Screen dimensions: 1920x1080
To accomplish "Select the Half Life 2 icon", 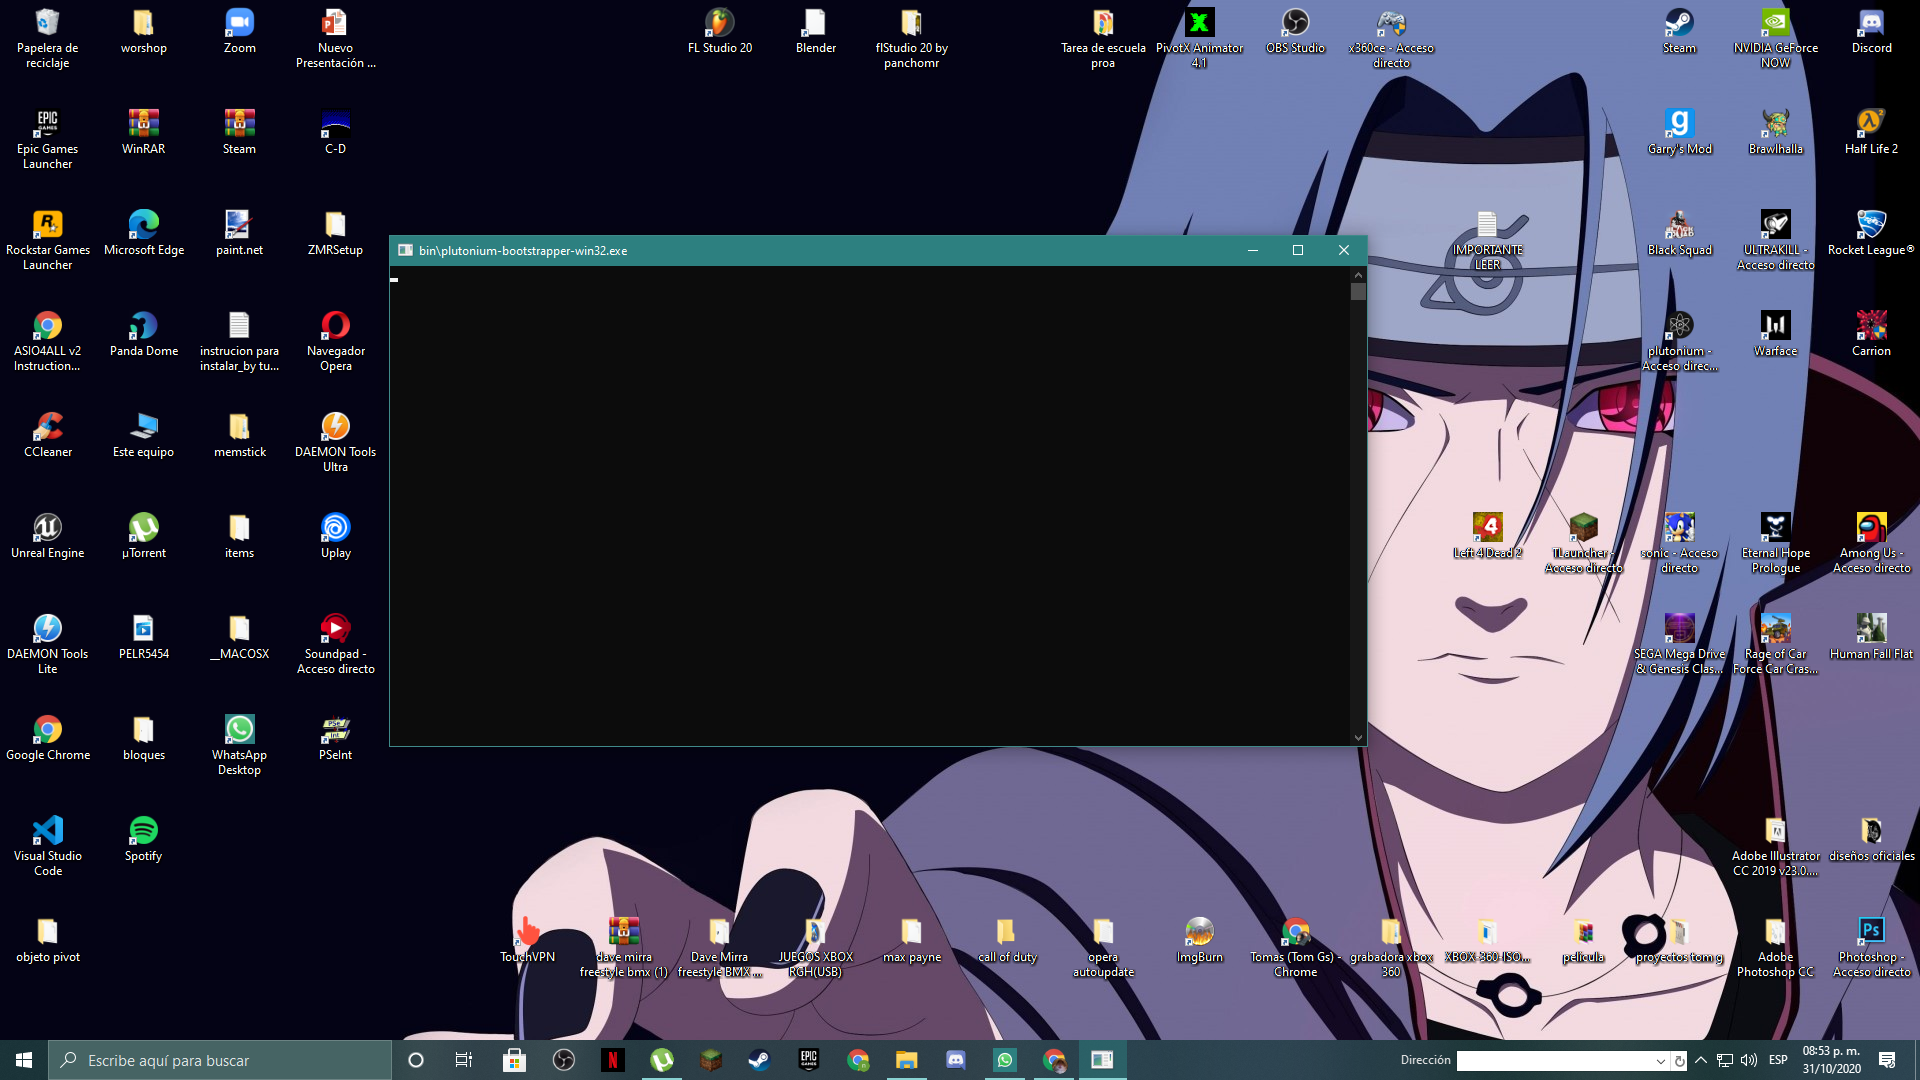I will click(1871, 131).
